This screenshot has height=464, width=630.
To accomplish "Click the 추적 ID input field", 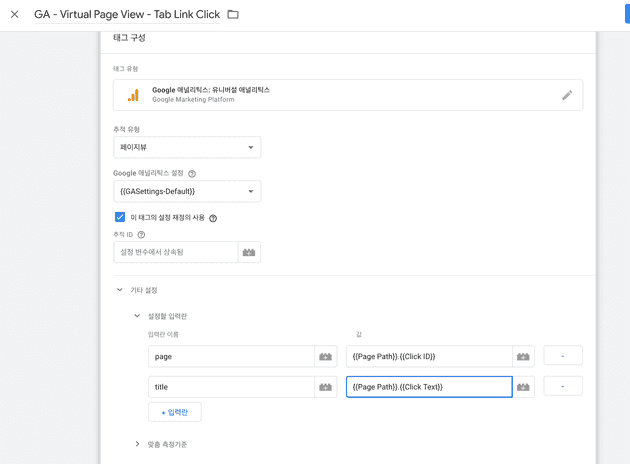I will (x=176, y=252).
